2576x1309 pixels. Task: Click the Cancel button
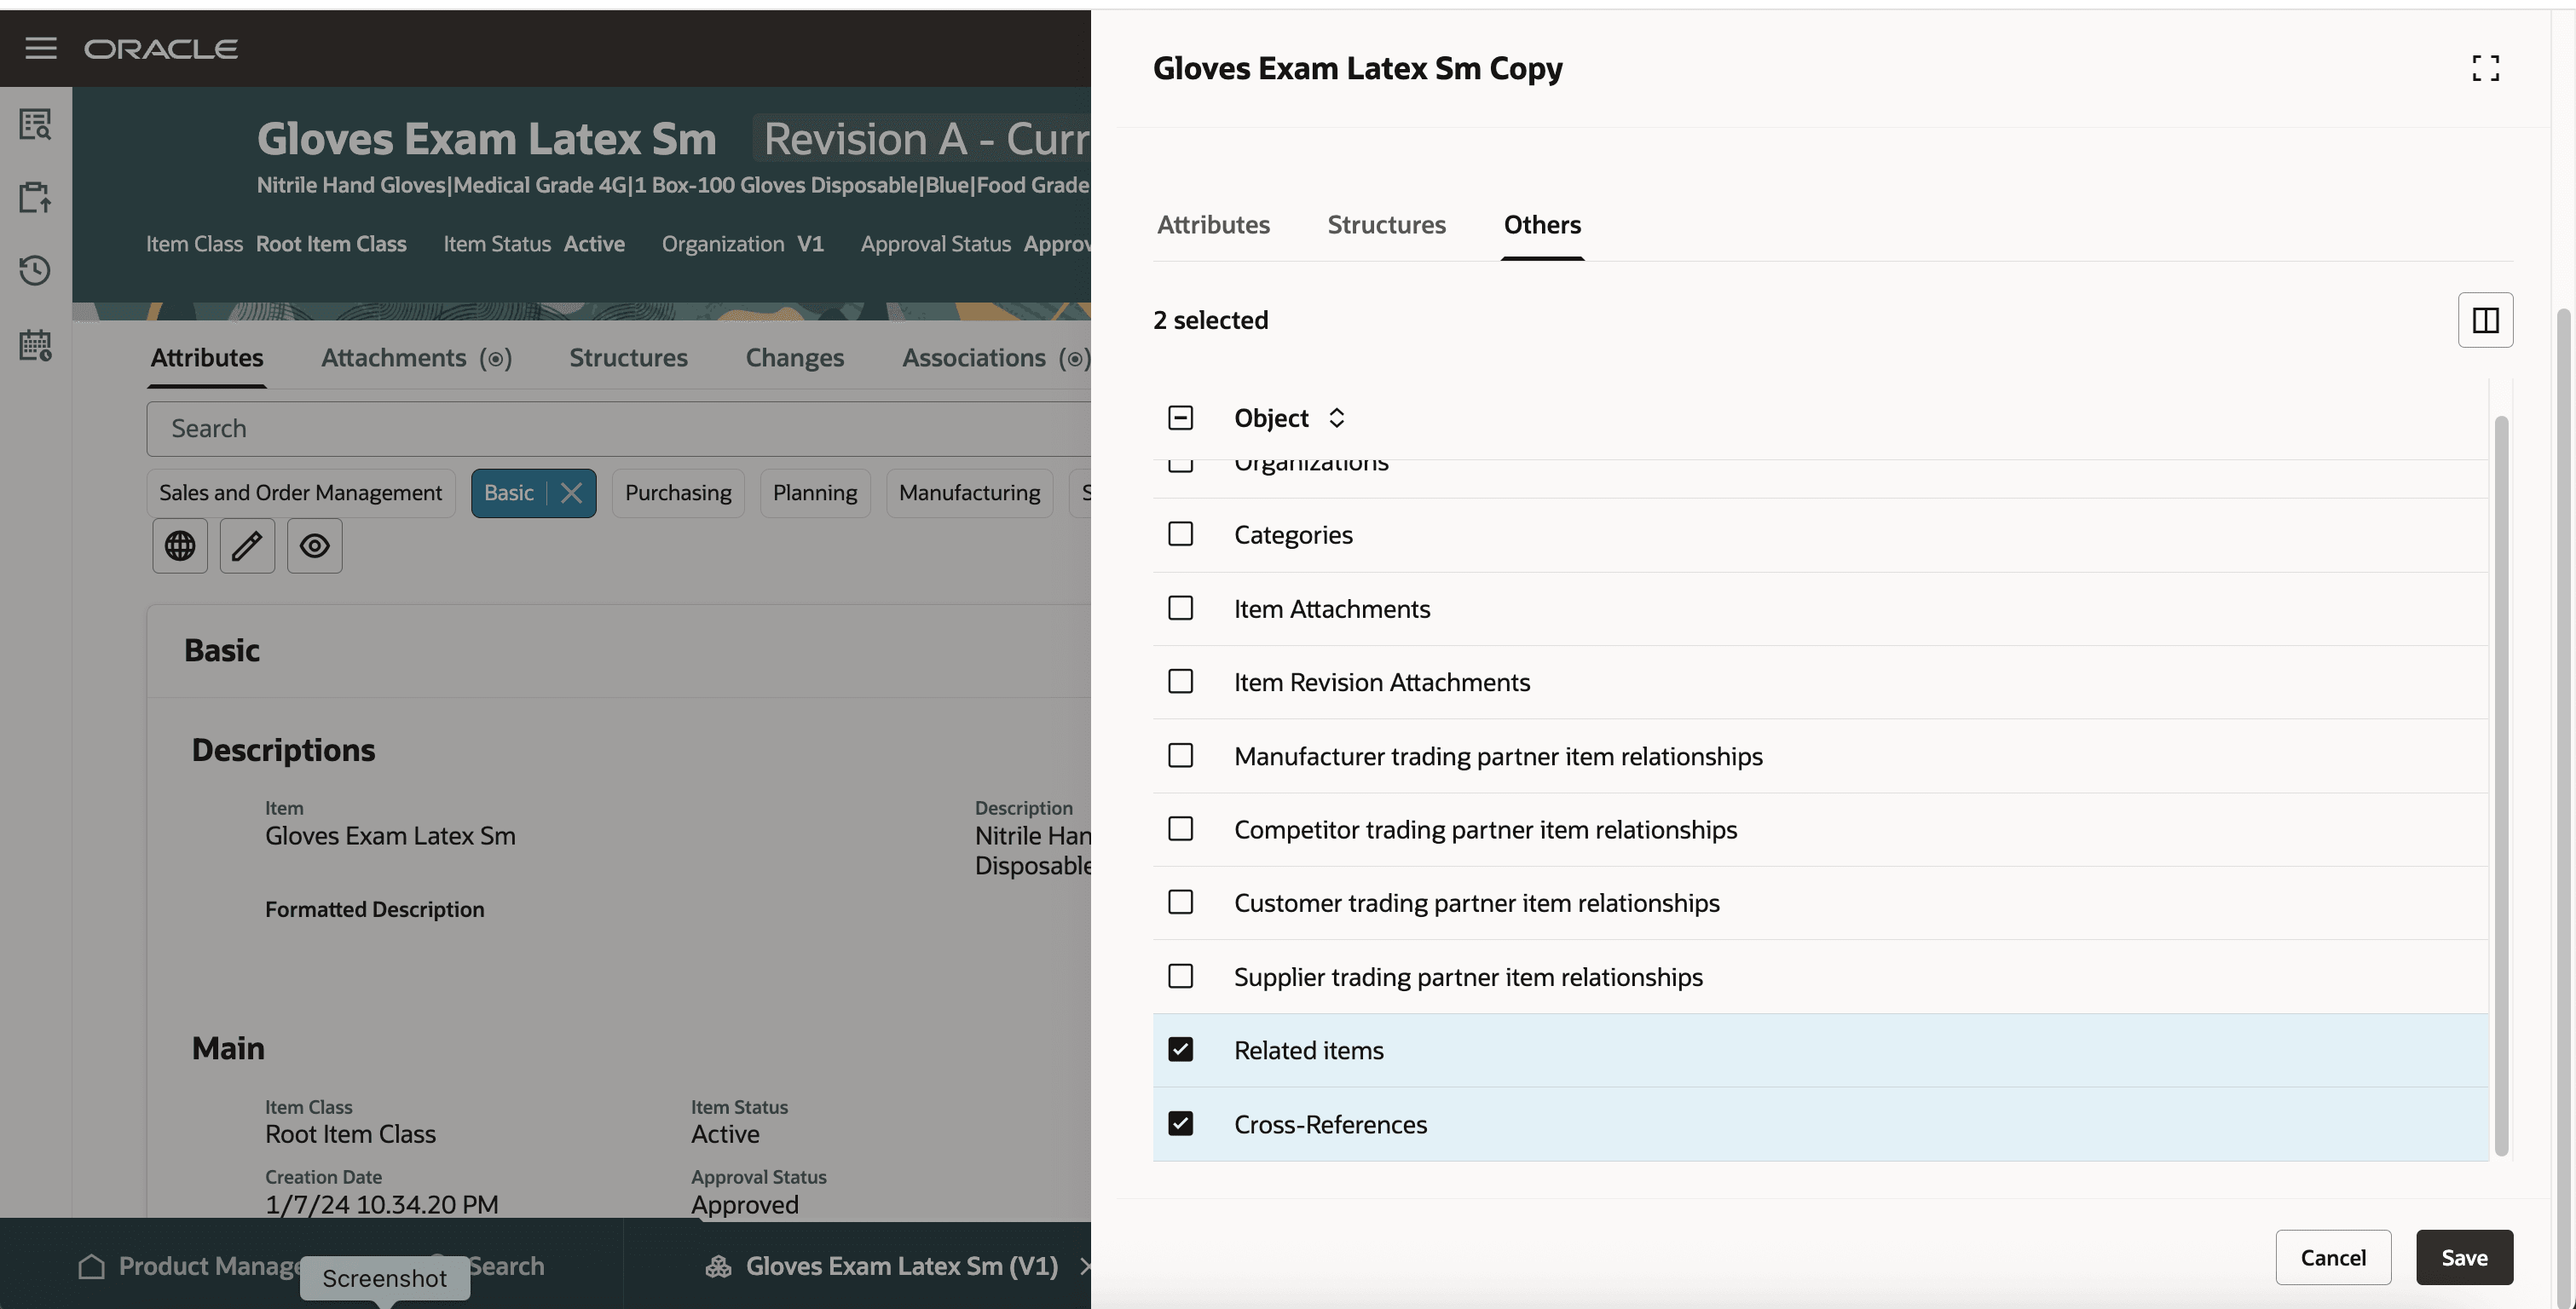coord(2332,1257)
